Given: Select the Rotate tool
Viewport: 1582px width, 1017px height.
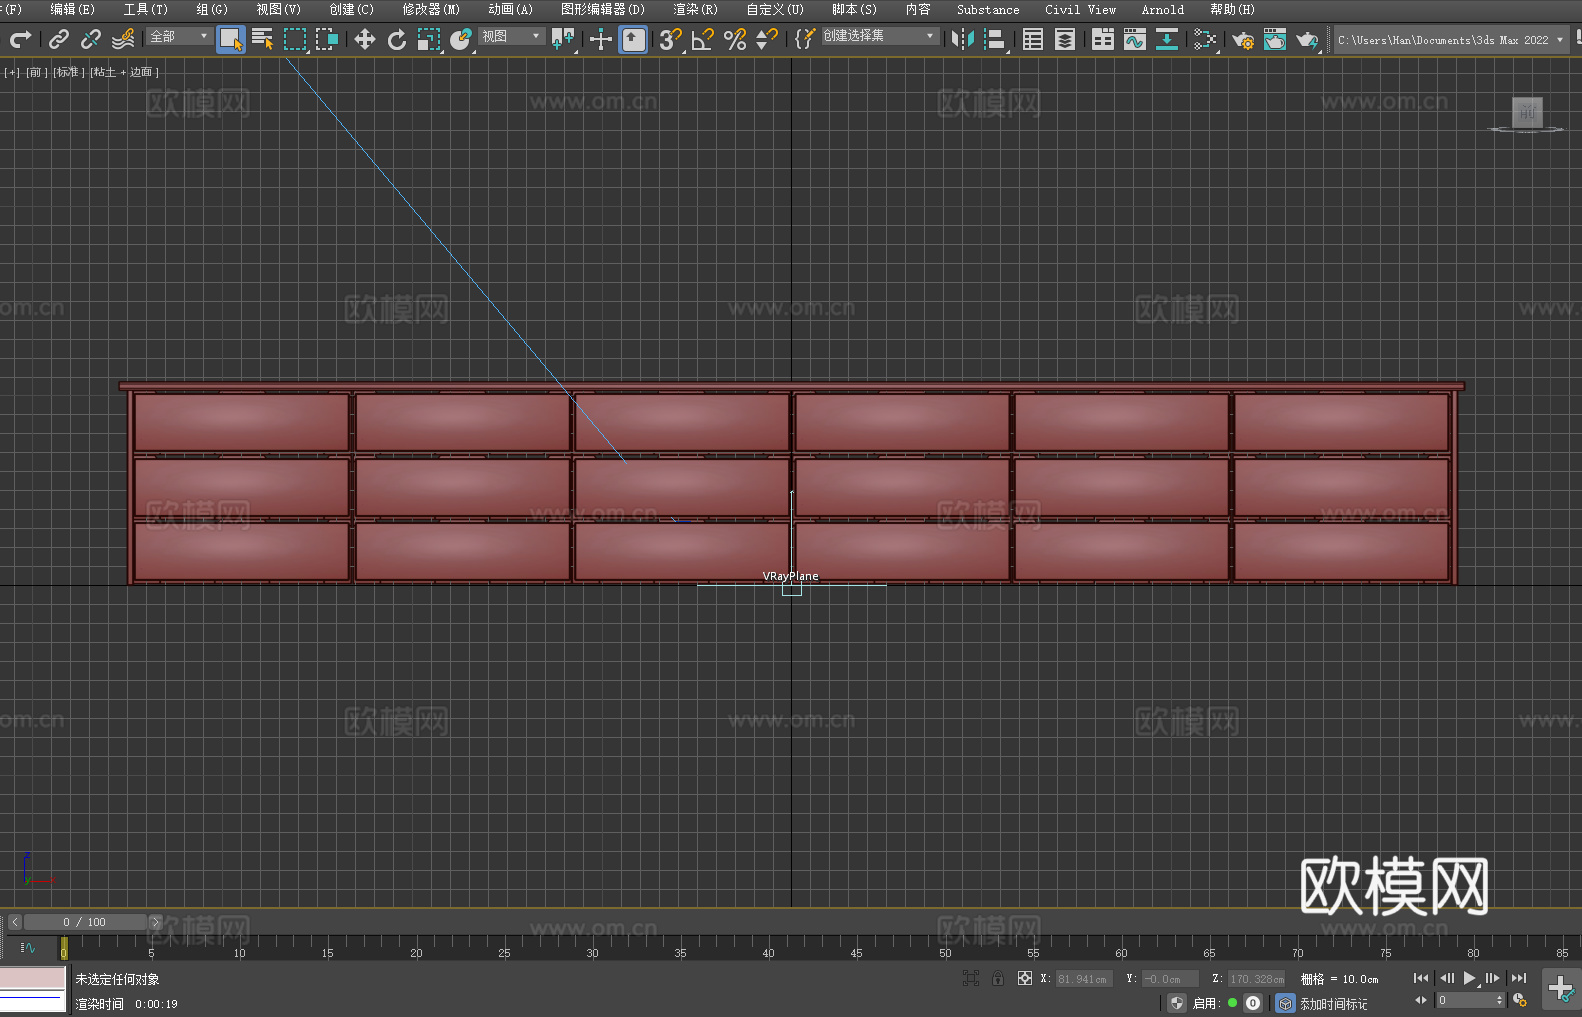Looking at the screenshot, I should point(397,39).
